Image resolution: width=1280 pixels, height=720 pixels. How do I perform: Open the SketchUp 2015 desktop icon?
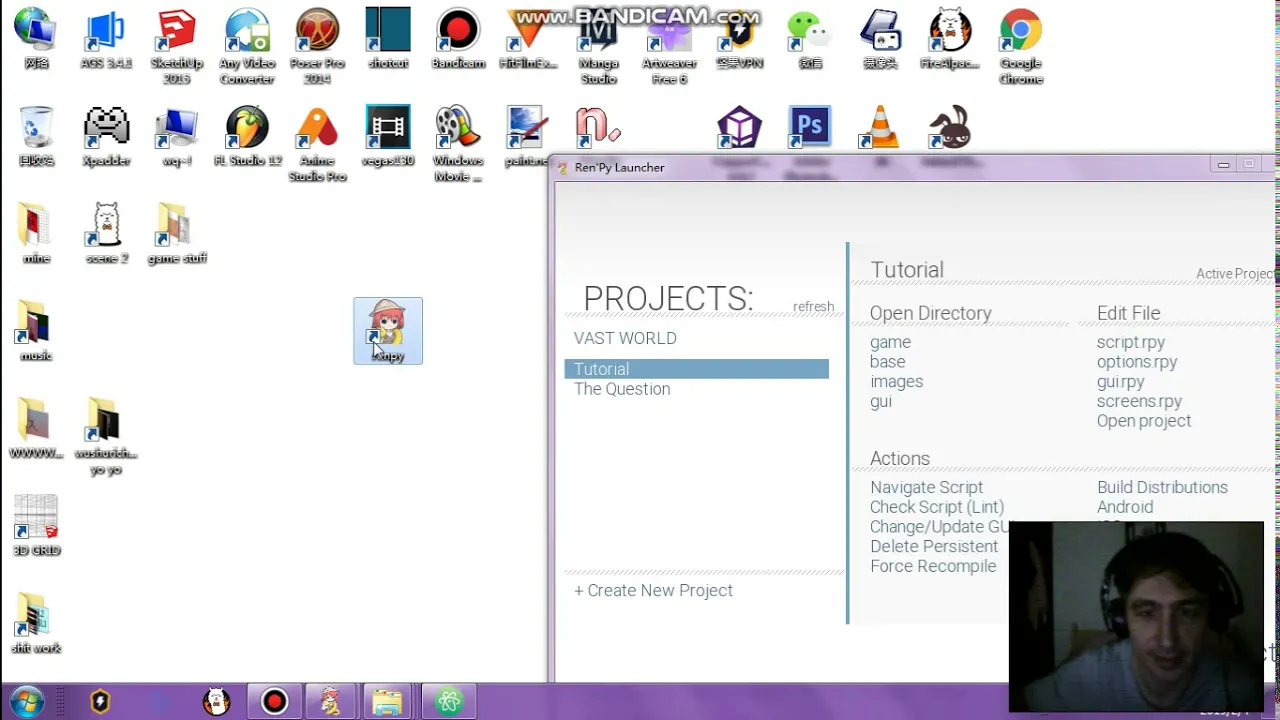[x=176, y=47]
